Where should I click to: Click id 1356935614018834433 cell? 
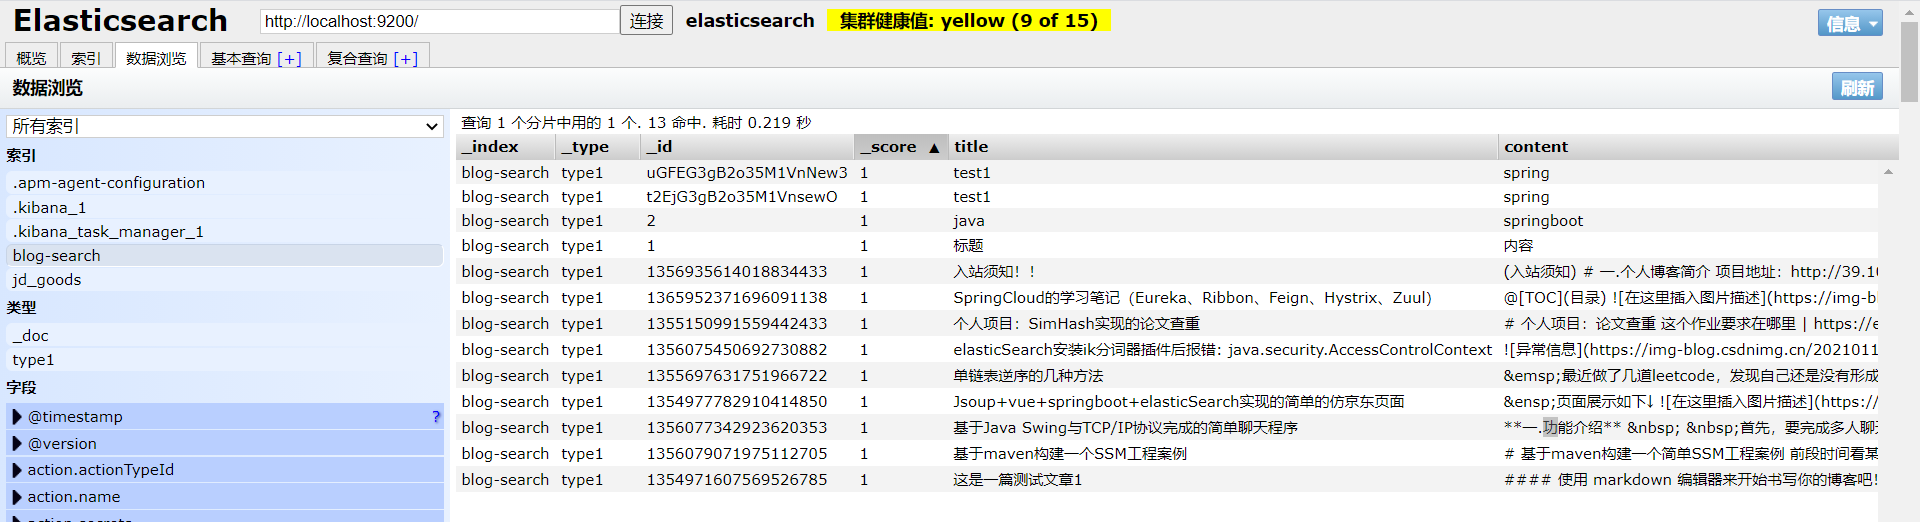(737, 271)
